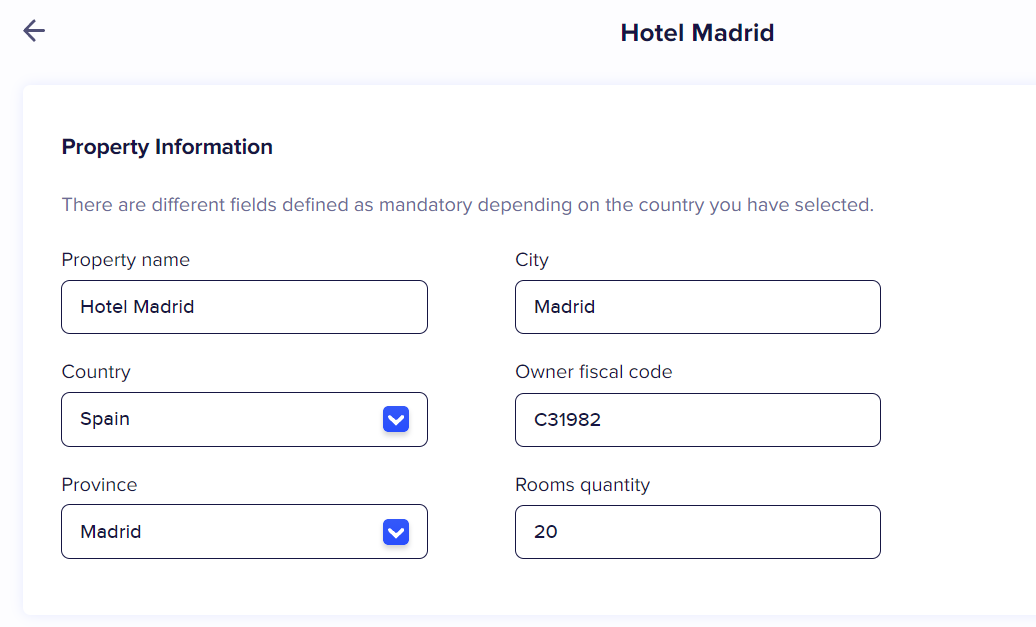This screenshot has height=627, width=1036.
Task: Click the Country label
Action: (96, 372)
